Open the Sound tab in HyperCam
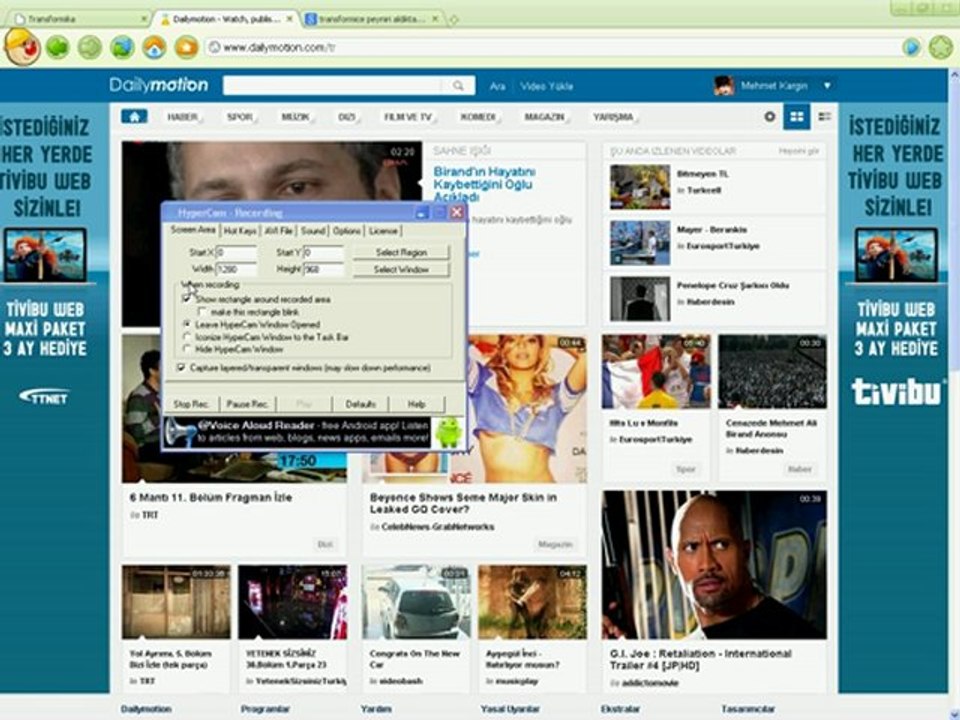Image resolution: width=960 pixels, height=720 pixels. tap(313, 231)
